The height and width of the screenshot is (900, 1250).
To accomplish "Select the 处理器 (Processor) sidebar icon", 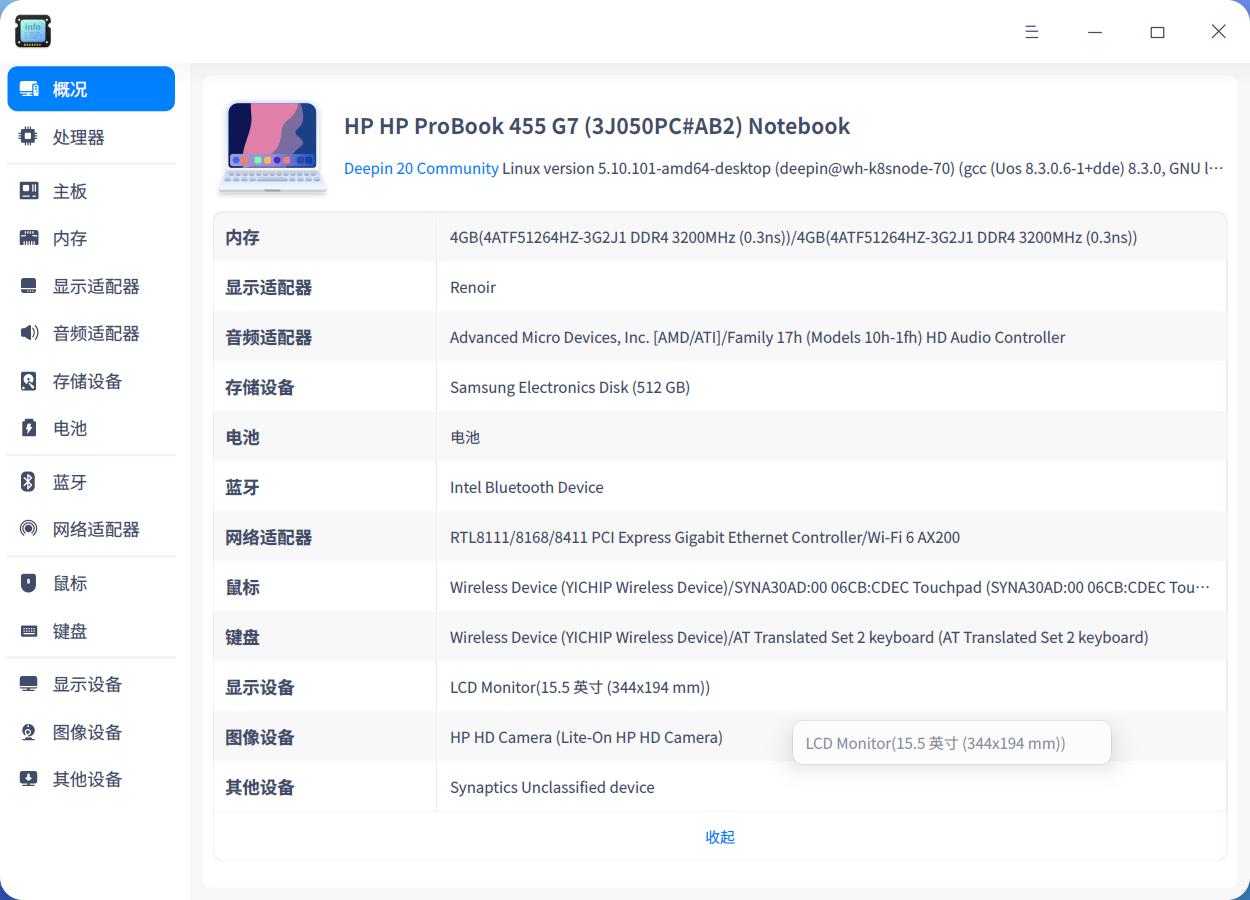I will pyautogui.click(x=29, y=136).
